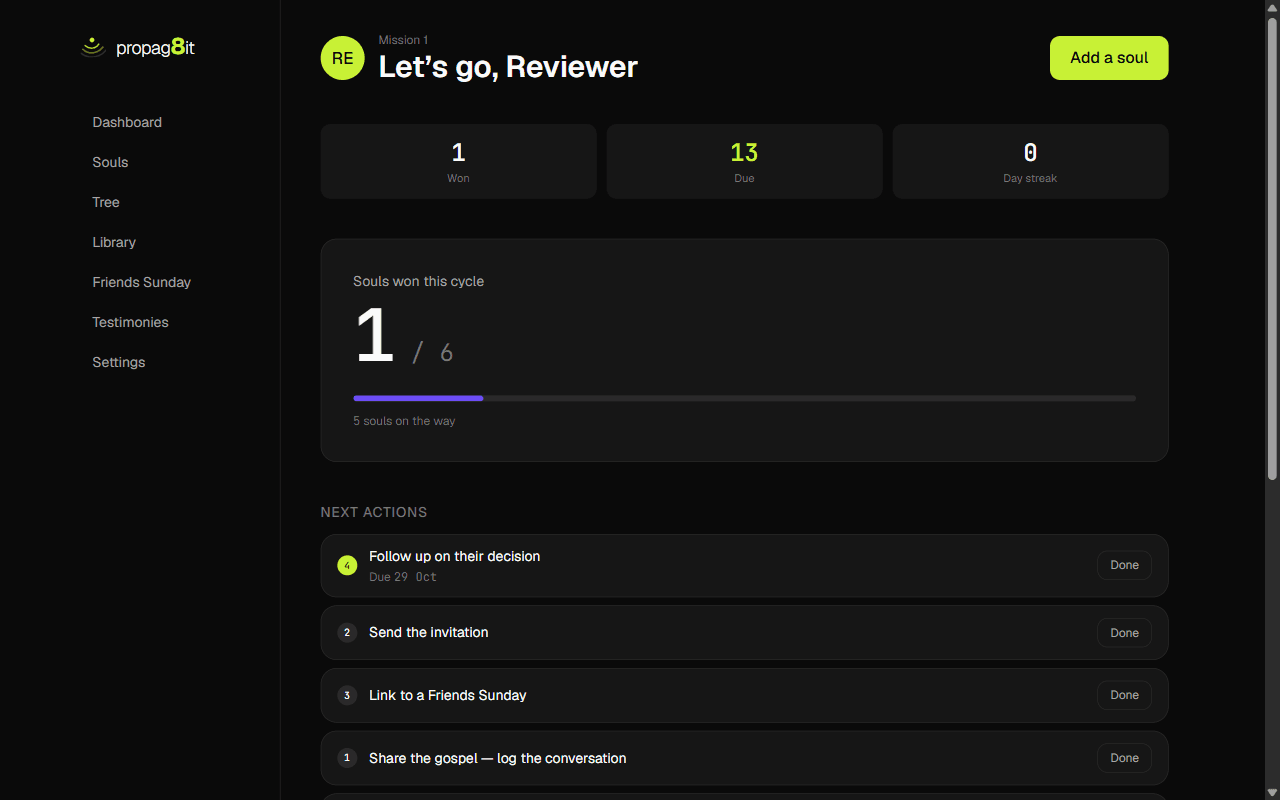This screenshot has width=1280, height=800.
Task: Click the Due stat card showing 13
Action: pos(744,161)
